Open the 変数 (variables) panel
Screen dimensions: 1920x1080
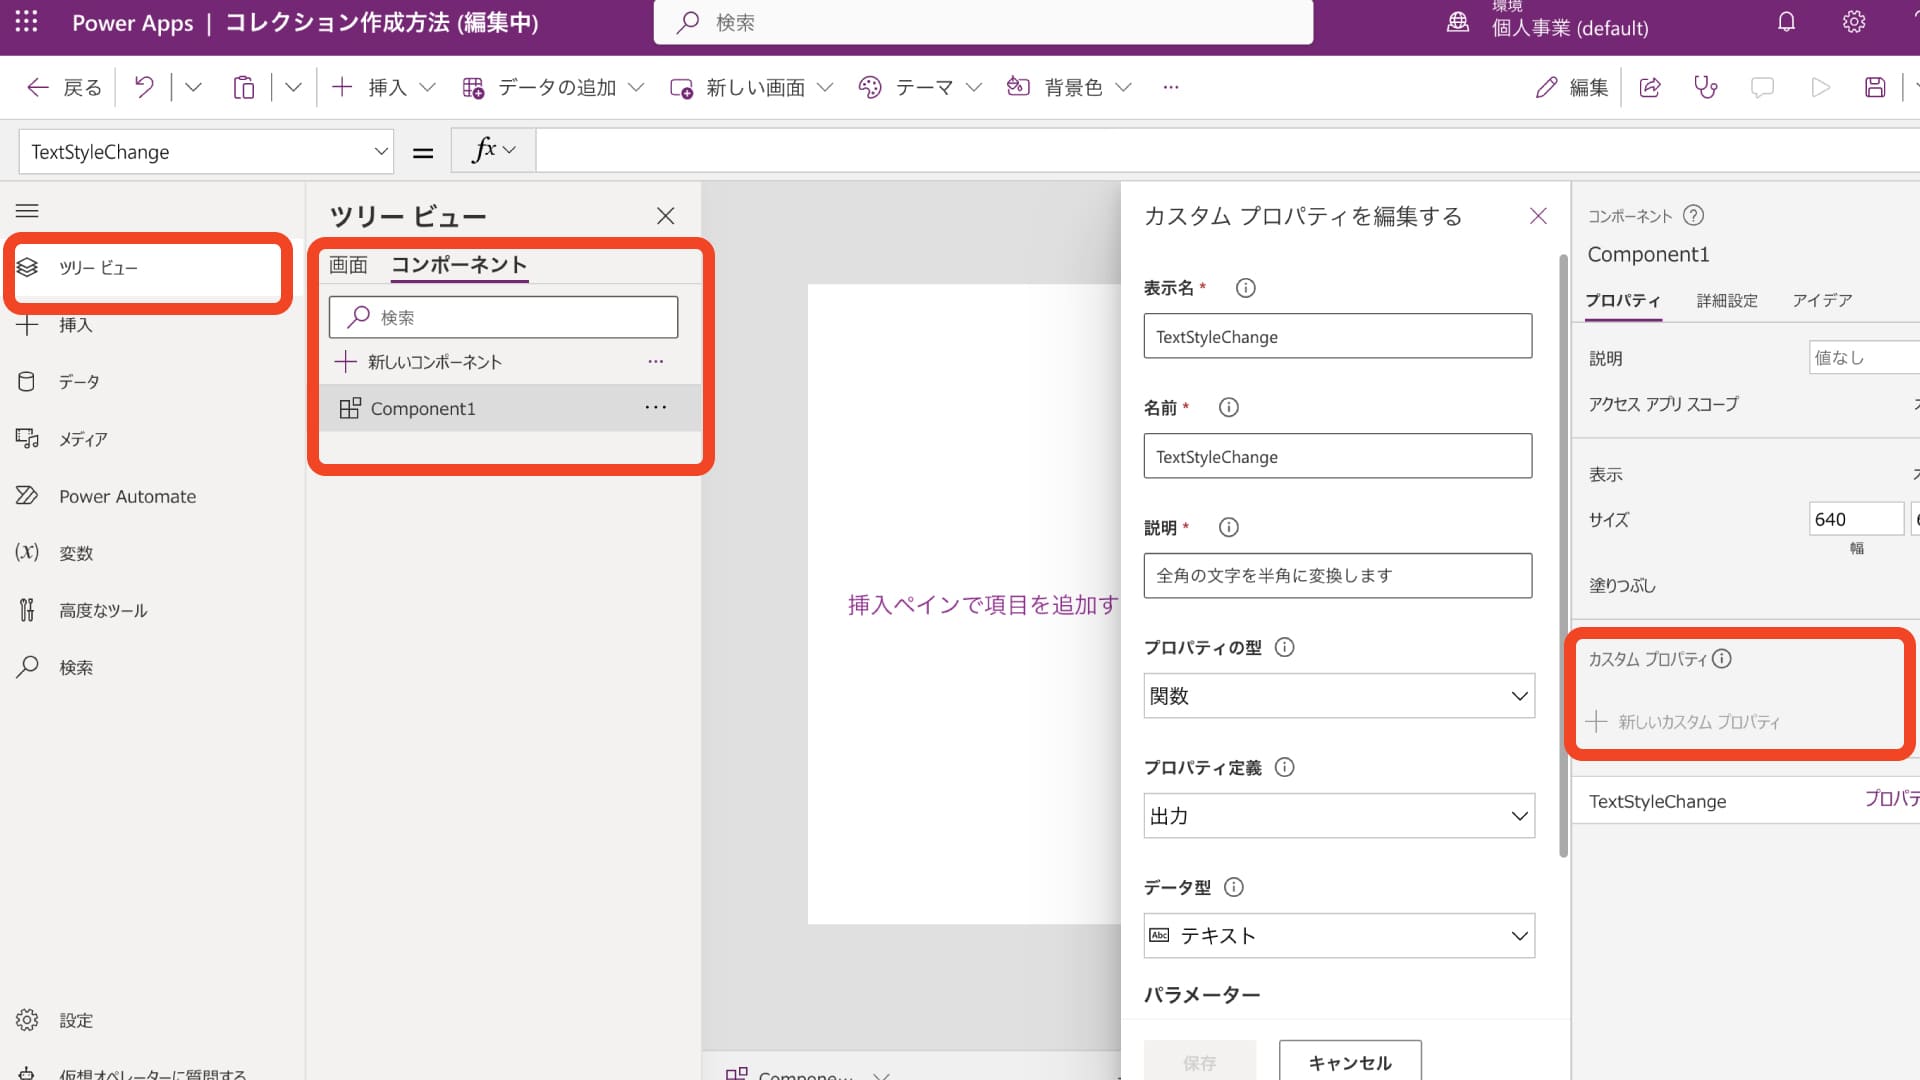click(75, 552)
